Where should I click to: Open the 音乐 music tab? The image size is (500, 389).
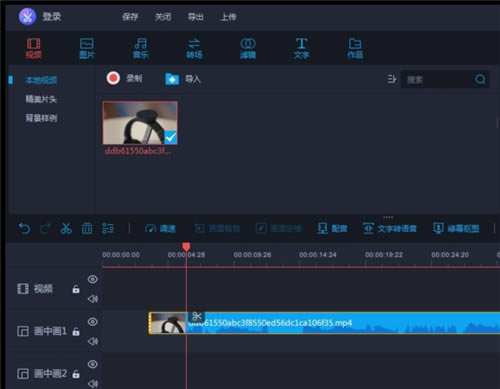coord(141,48)
